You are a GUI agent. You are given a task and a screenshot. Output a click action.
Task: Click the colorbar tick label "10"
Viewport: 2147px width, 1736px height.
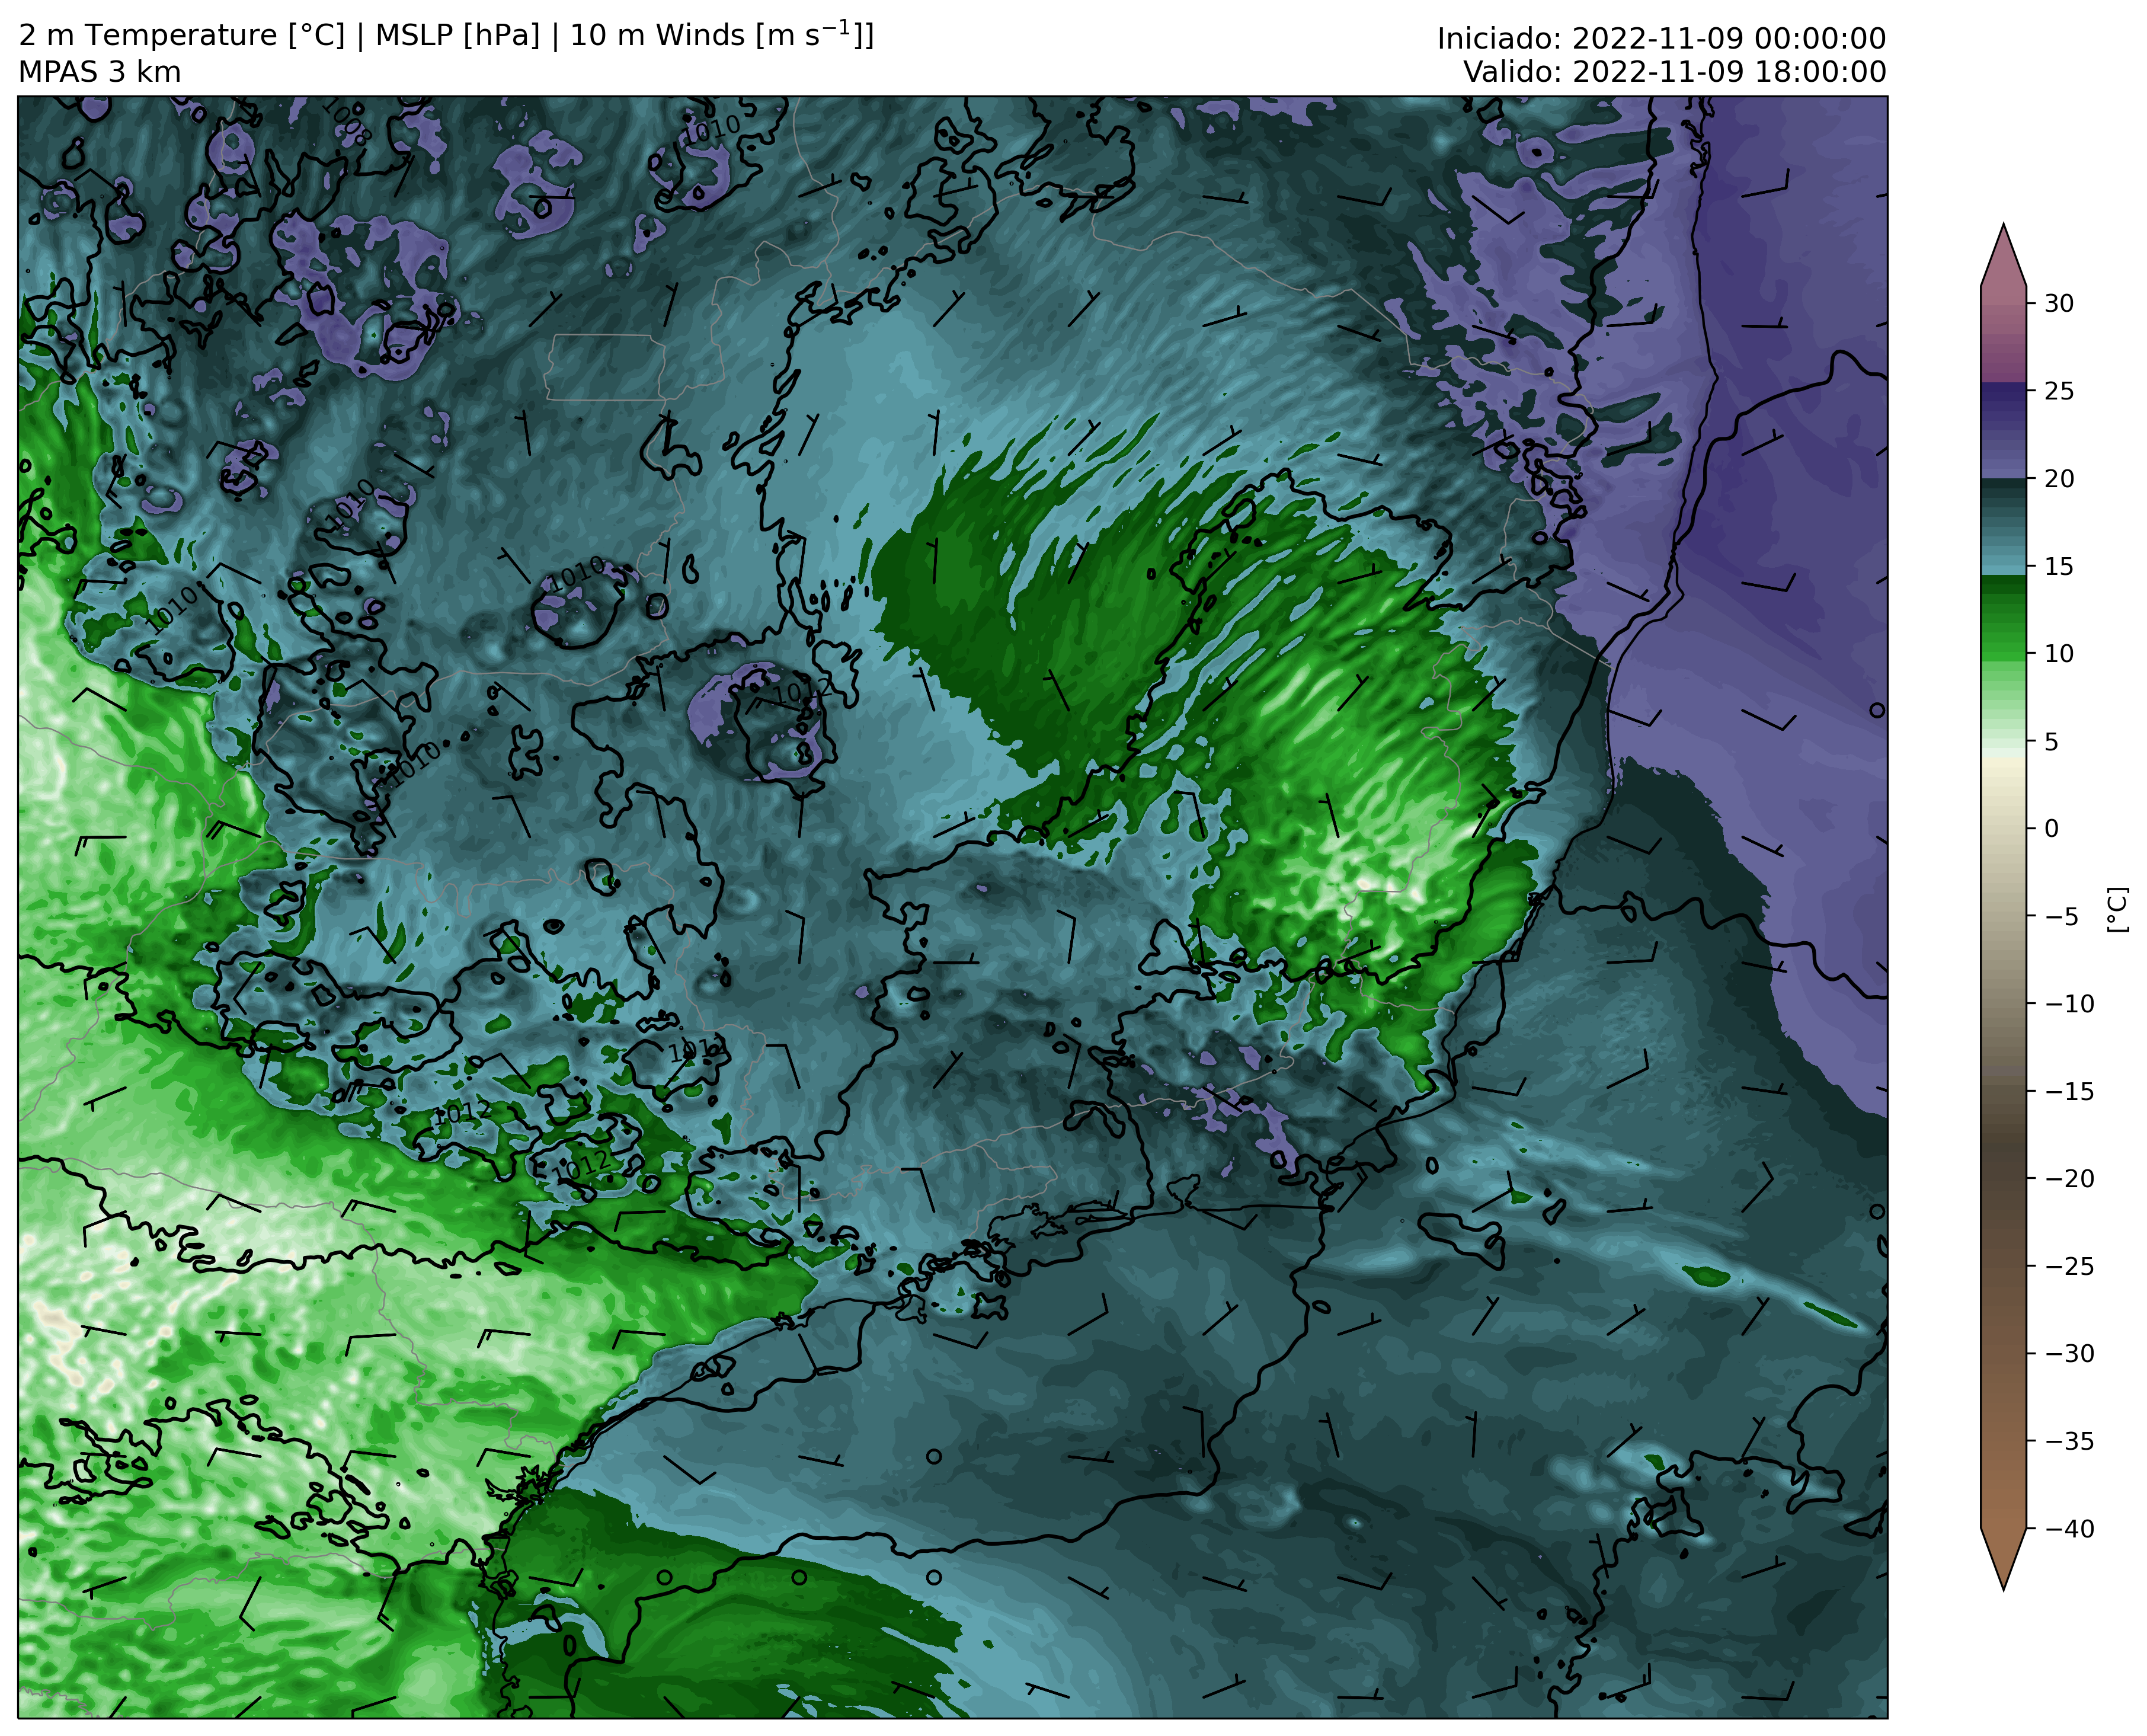2059,653
